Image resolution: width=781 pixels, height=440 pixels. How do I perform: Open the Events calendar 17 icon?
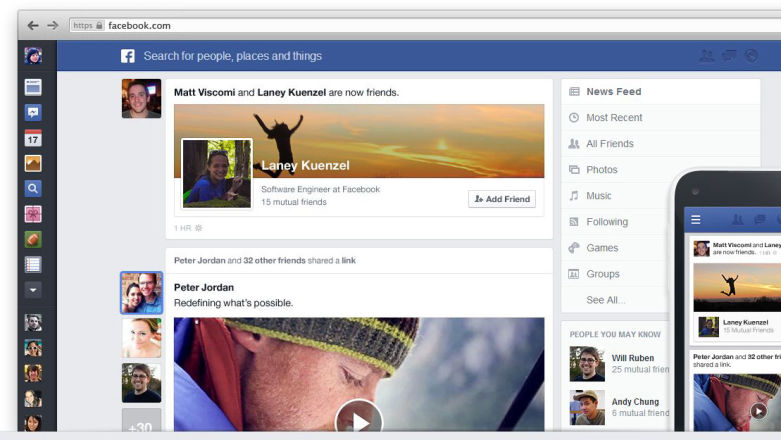coord(33,138)
